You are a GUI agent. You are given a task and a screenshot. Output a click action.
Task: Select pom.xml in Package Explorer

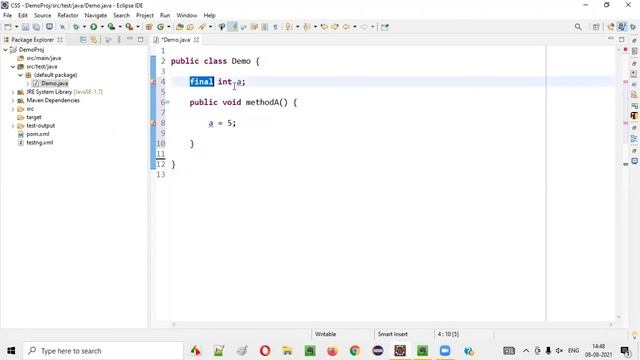pos(38,134)
